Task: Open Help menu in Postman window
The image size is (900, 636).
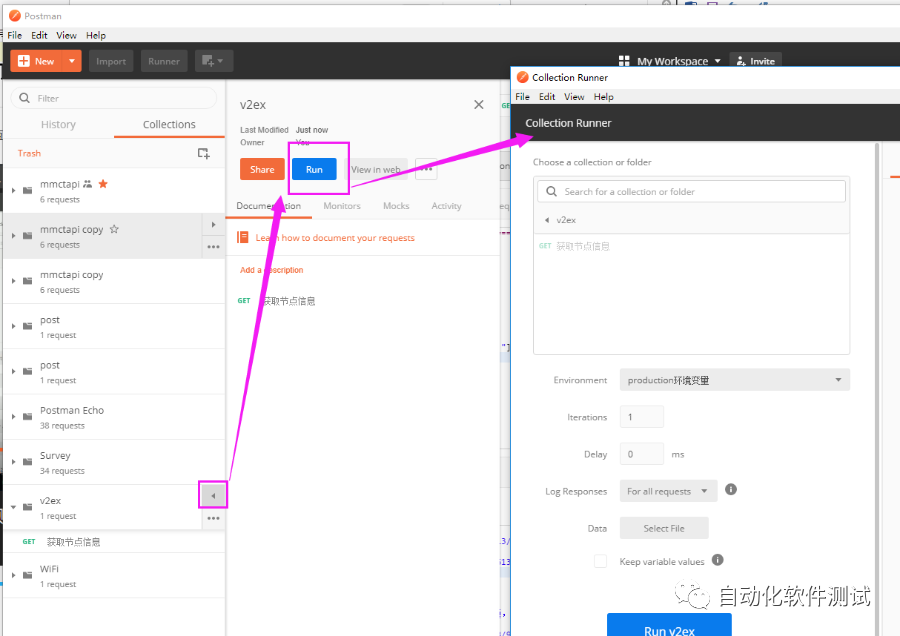Action: [x=96, y=35]
